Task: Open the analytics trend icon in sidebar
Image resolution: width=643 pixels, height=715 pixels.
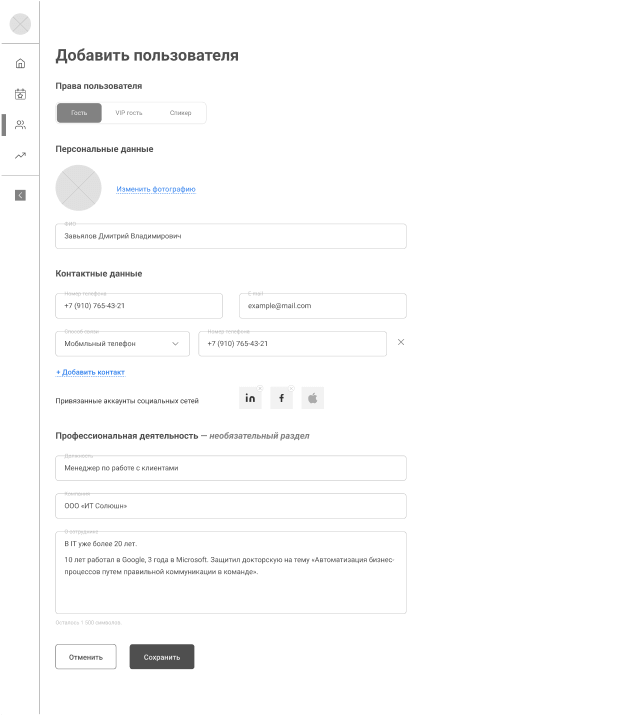Action: tap(20, 156)
